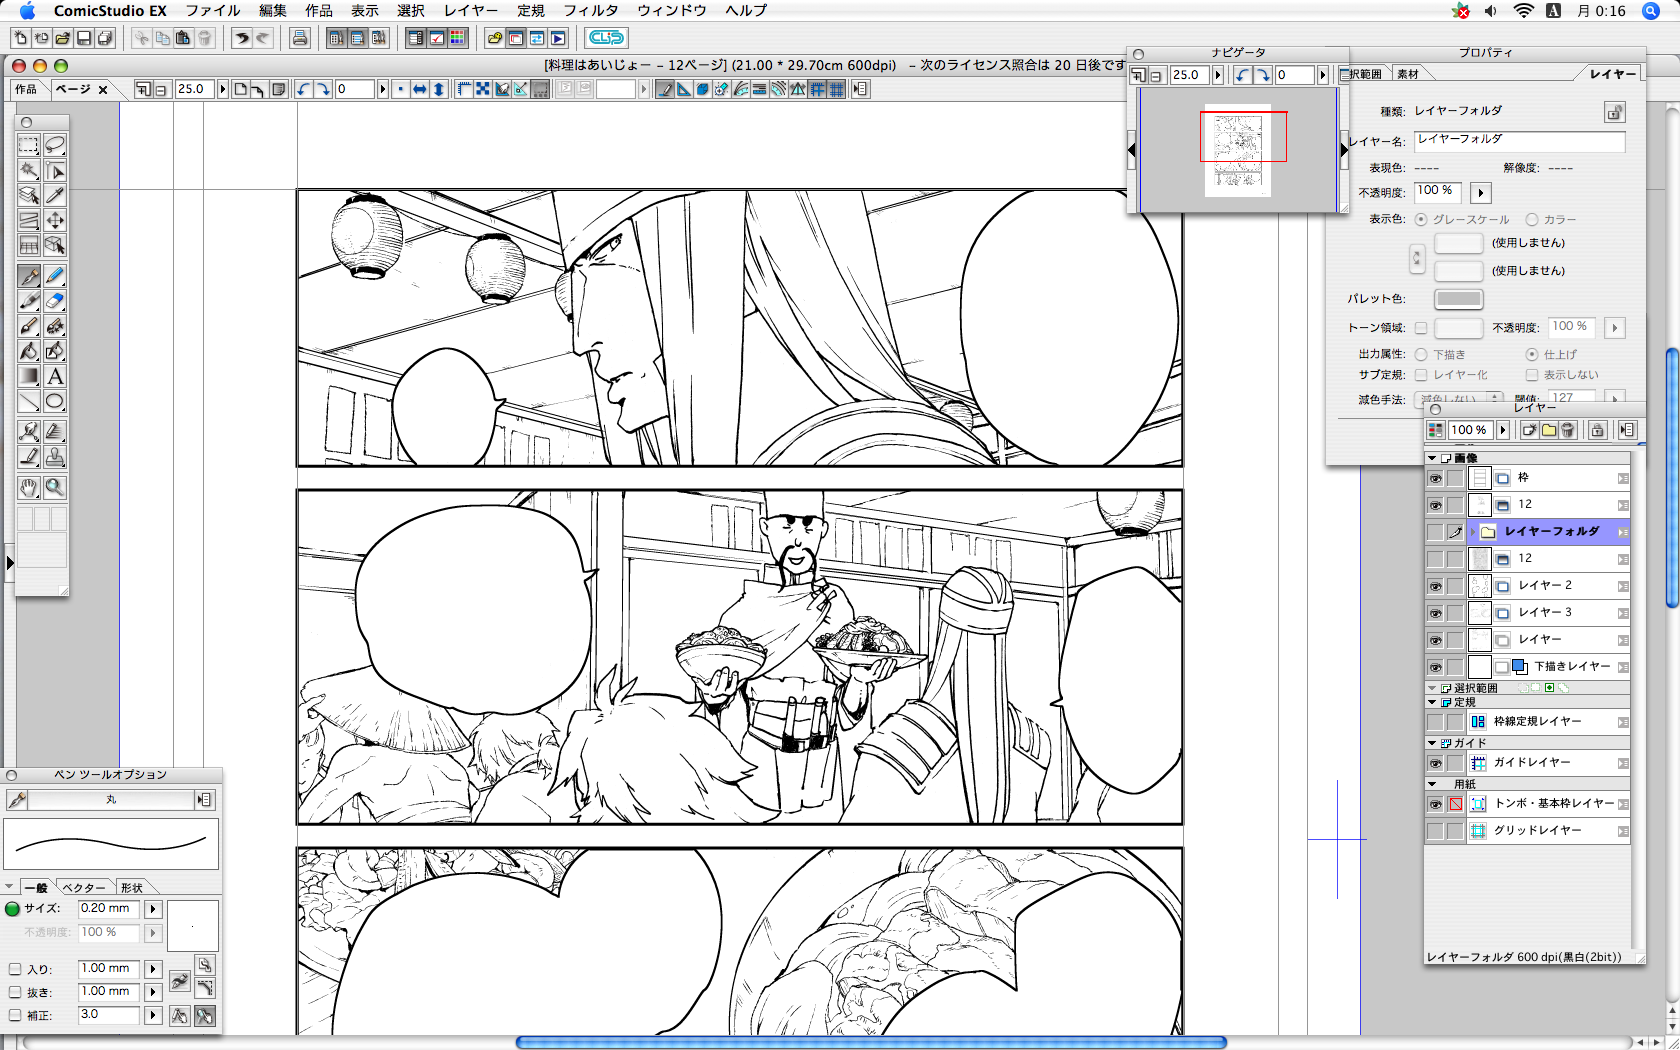Click the navigator page thumbnail

(x=1238, y=150)
